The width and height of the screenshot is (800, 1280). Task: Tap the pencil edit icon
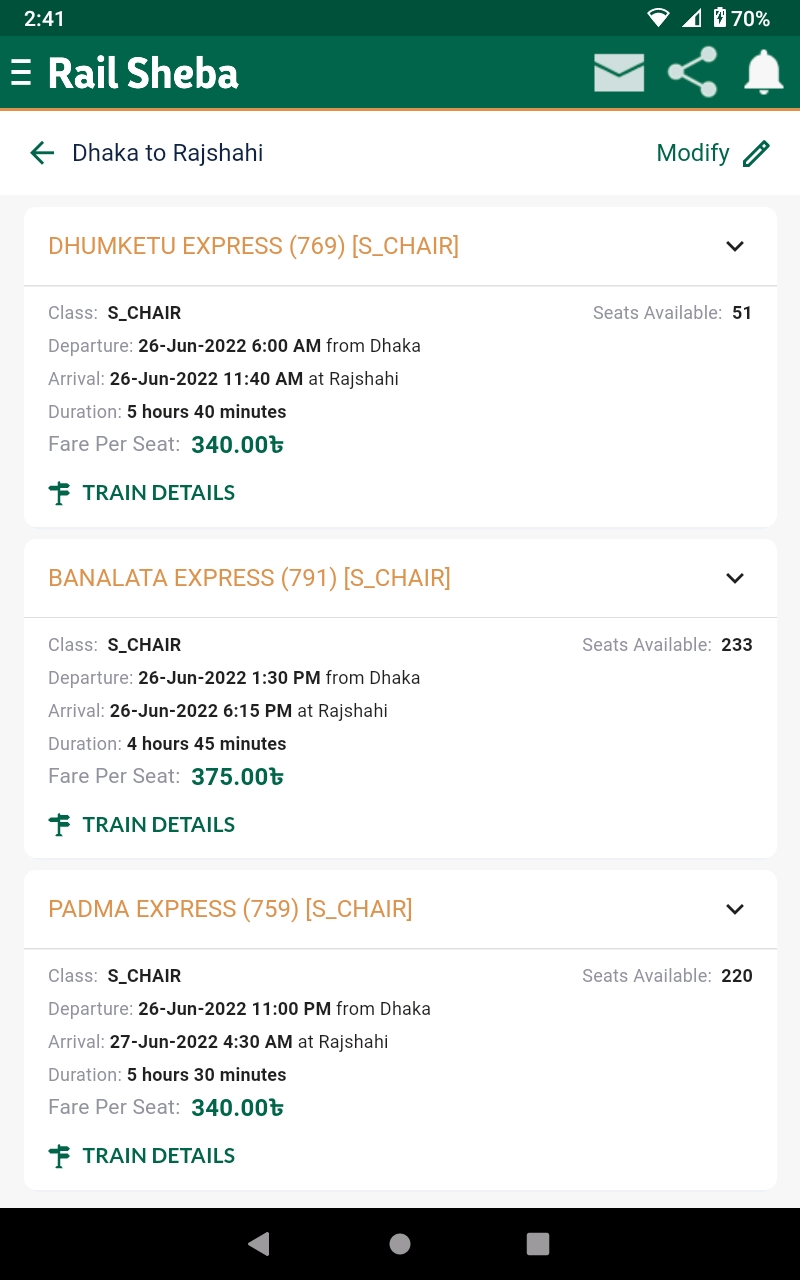pyautogui.click(x=757, y=153)
